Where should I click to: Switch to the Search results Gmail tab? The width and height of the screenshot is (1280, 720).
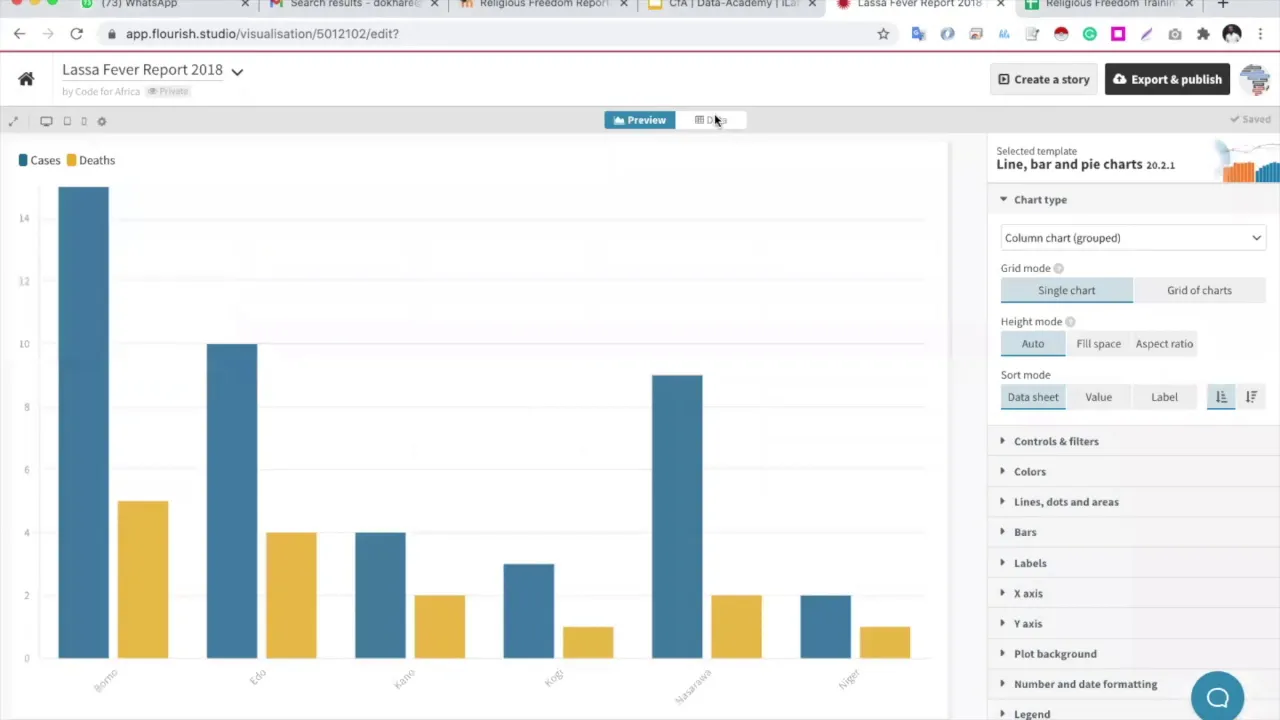pyautogui.click(x=353, y=4)
